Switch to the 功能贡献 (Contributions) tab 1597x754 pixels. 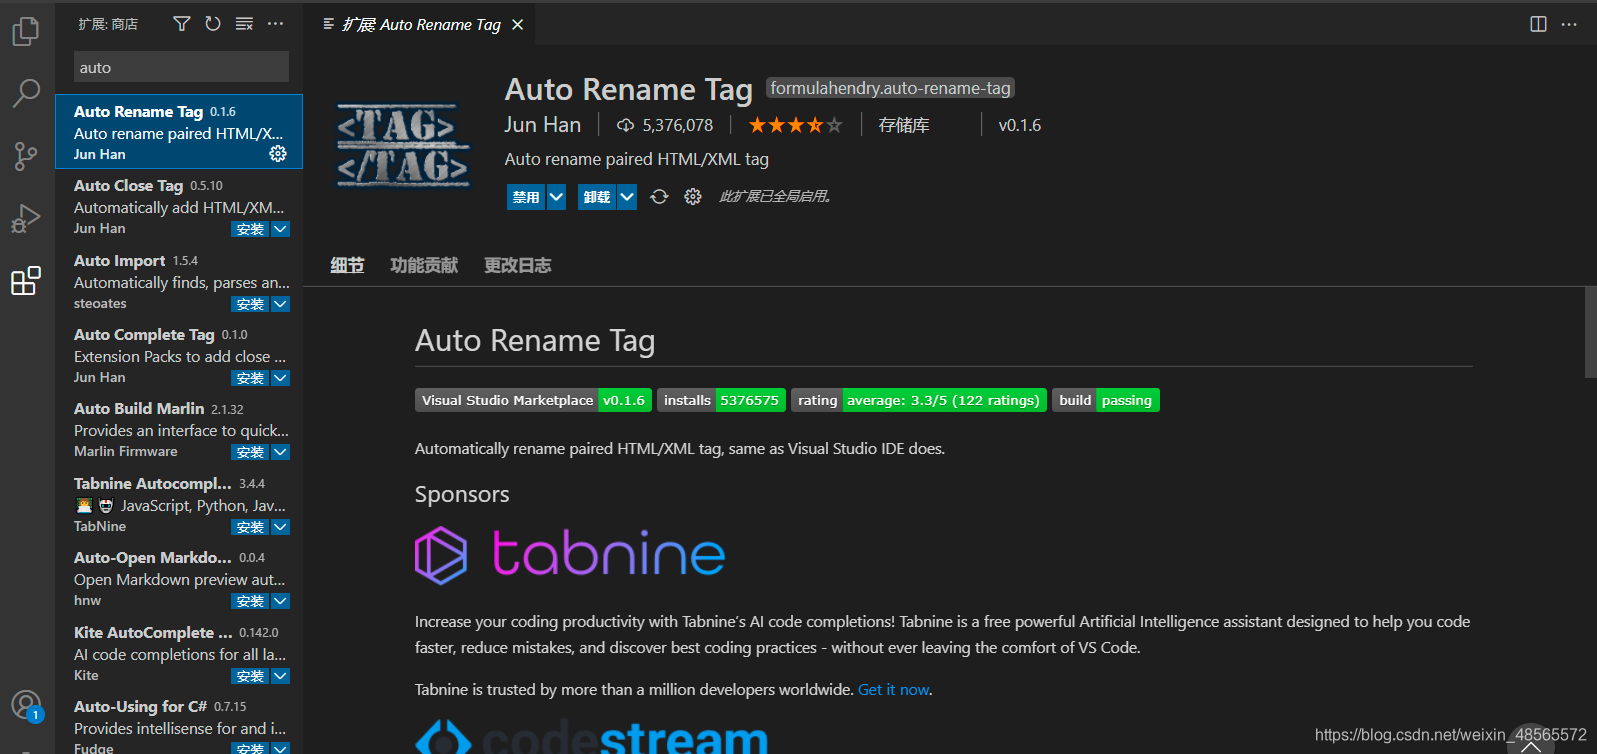click(x=424, y=265)
